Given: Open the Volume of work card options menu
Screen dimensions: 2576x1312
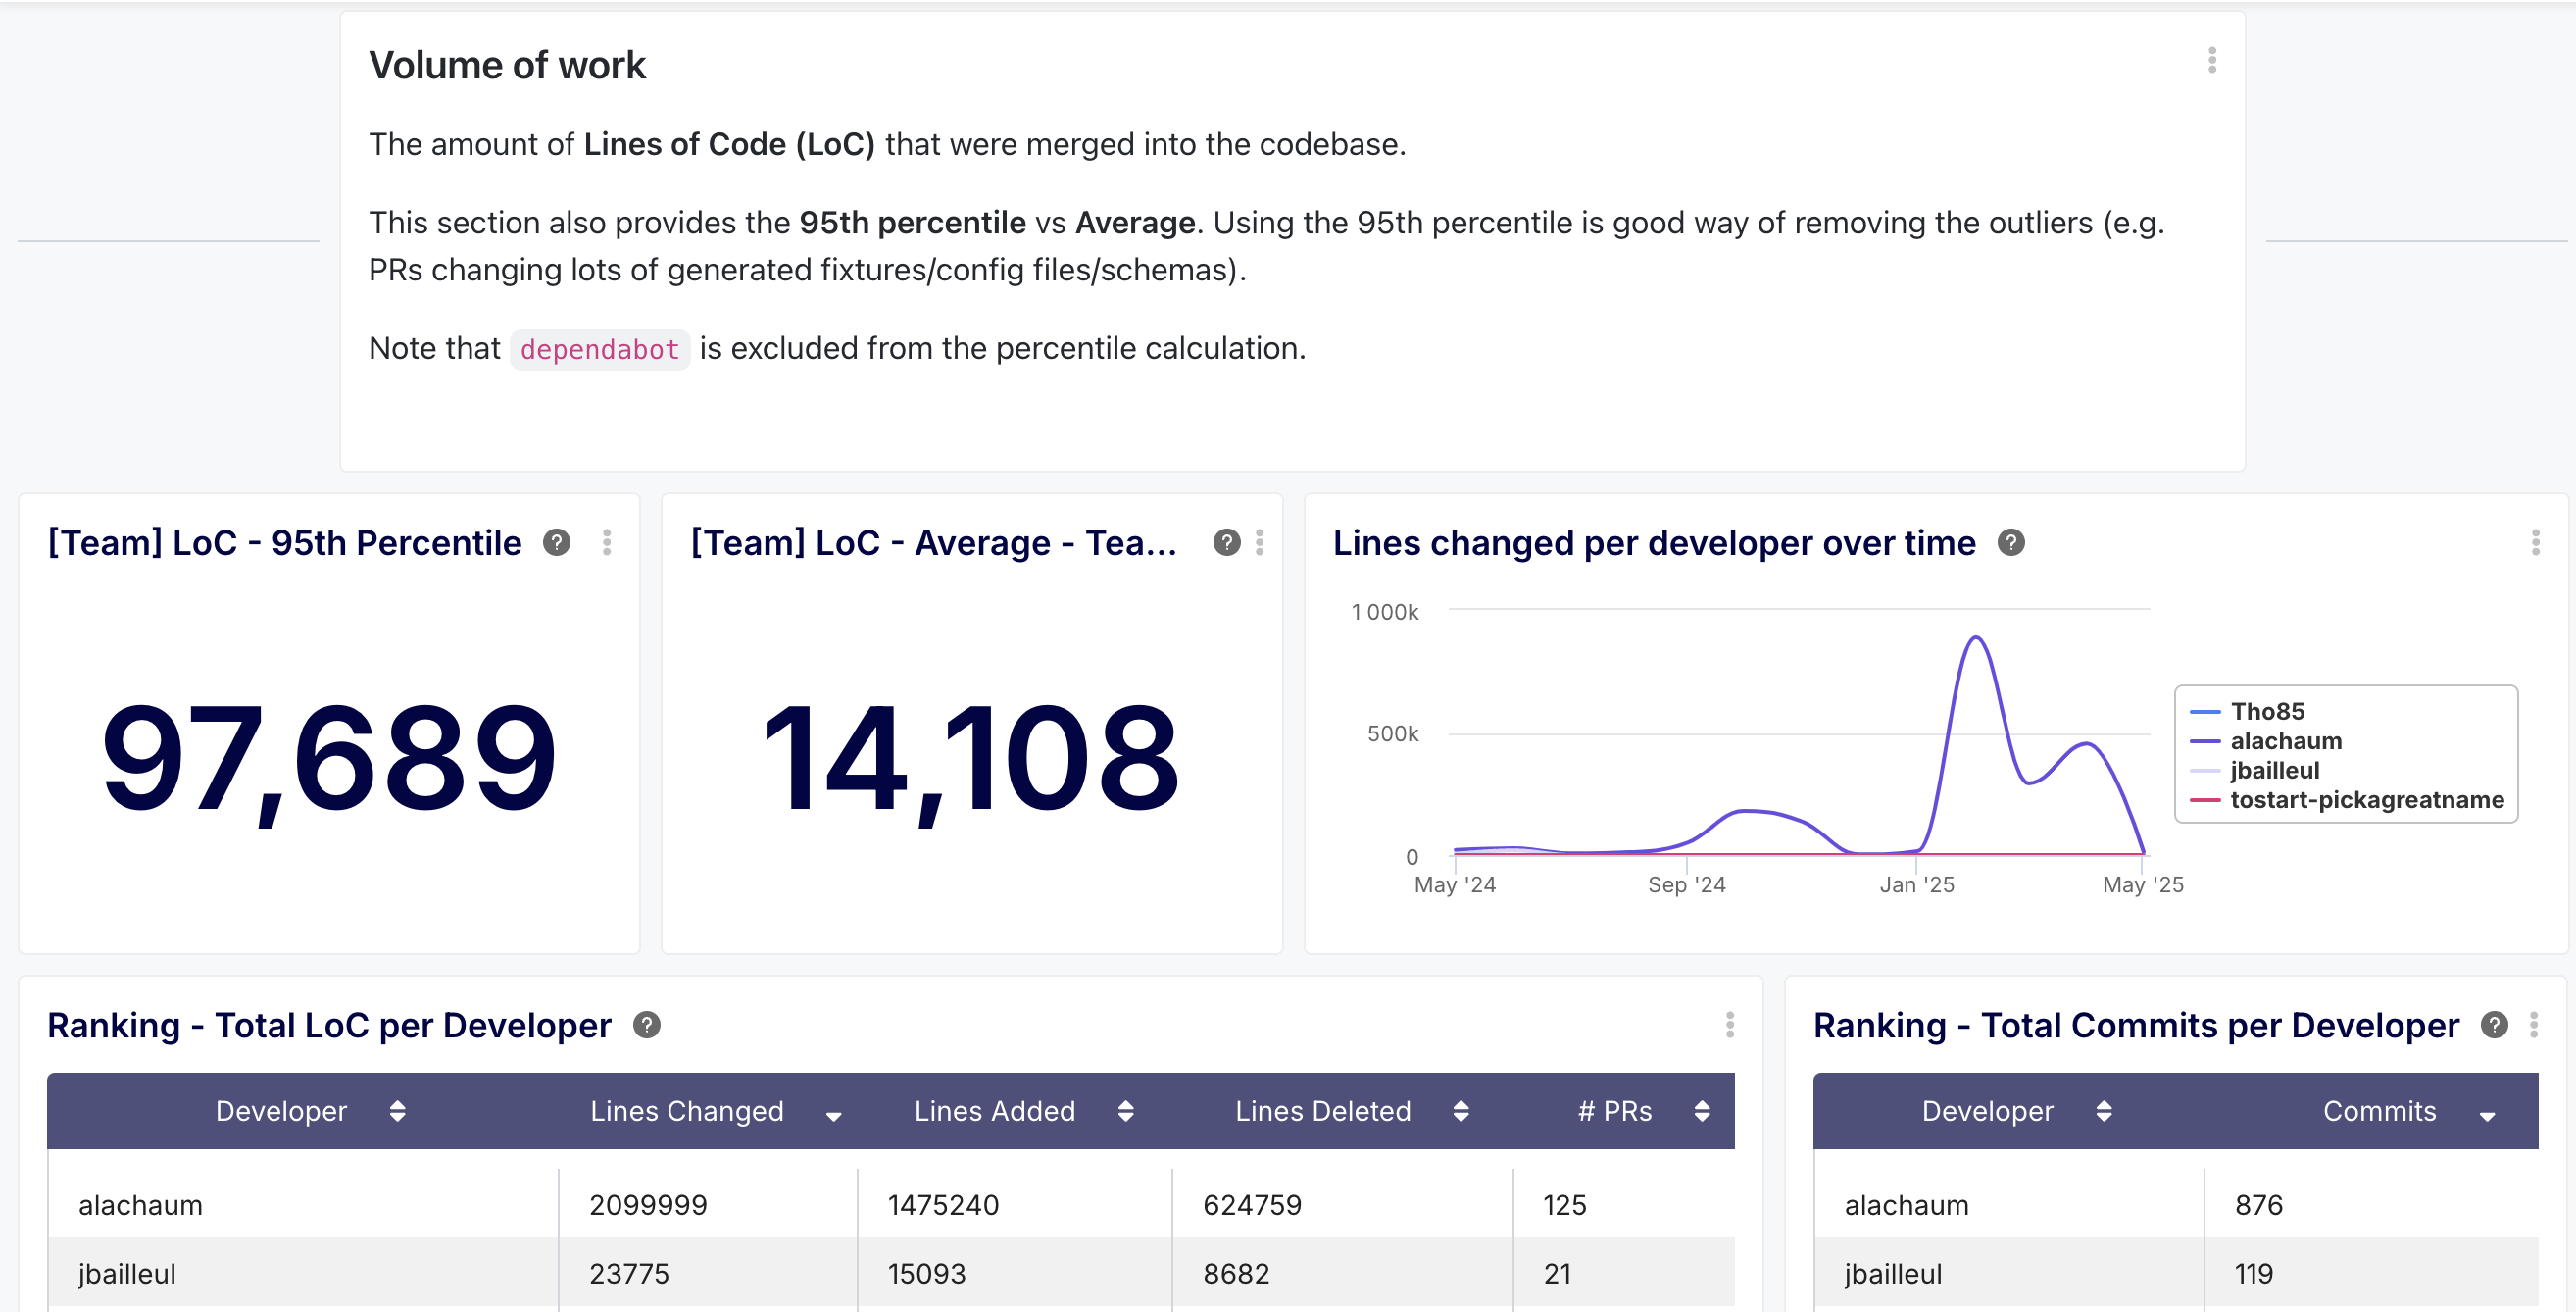Looking at the screenshot, I should (2211, 61).
